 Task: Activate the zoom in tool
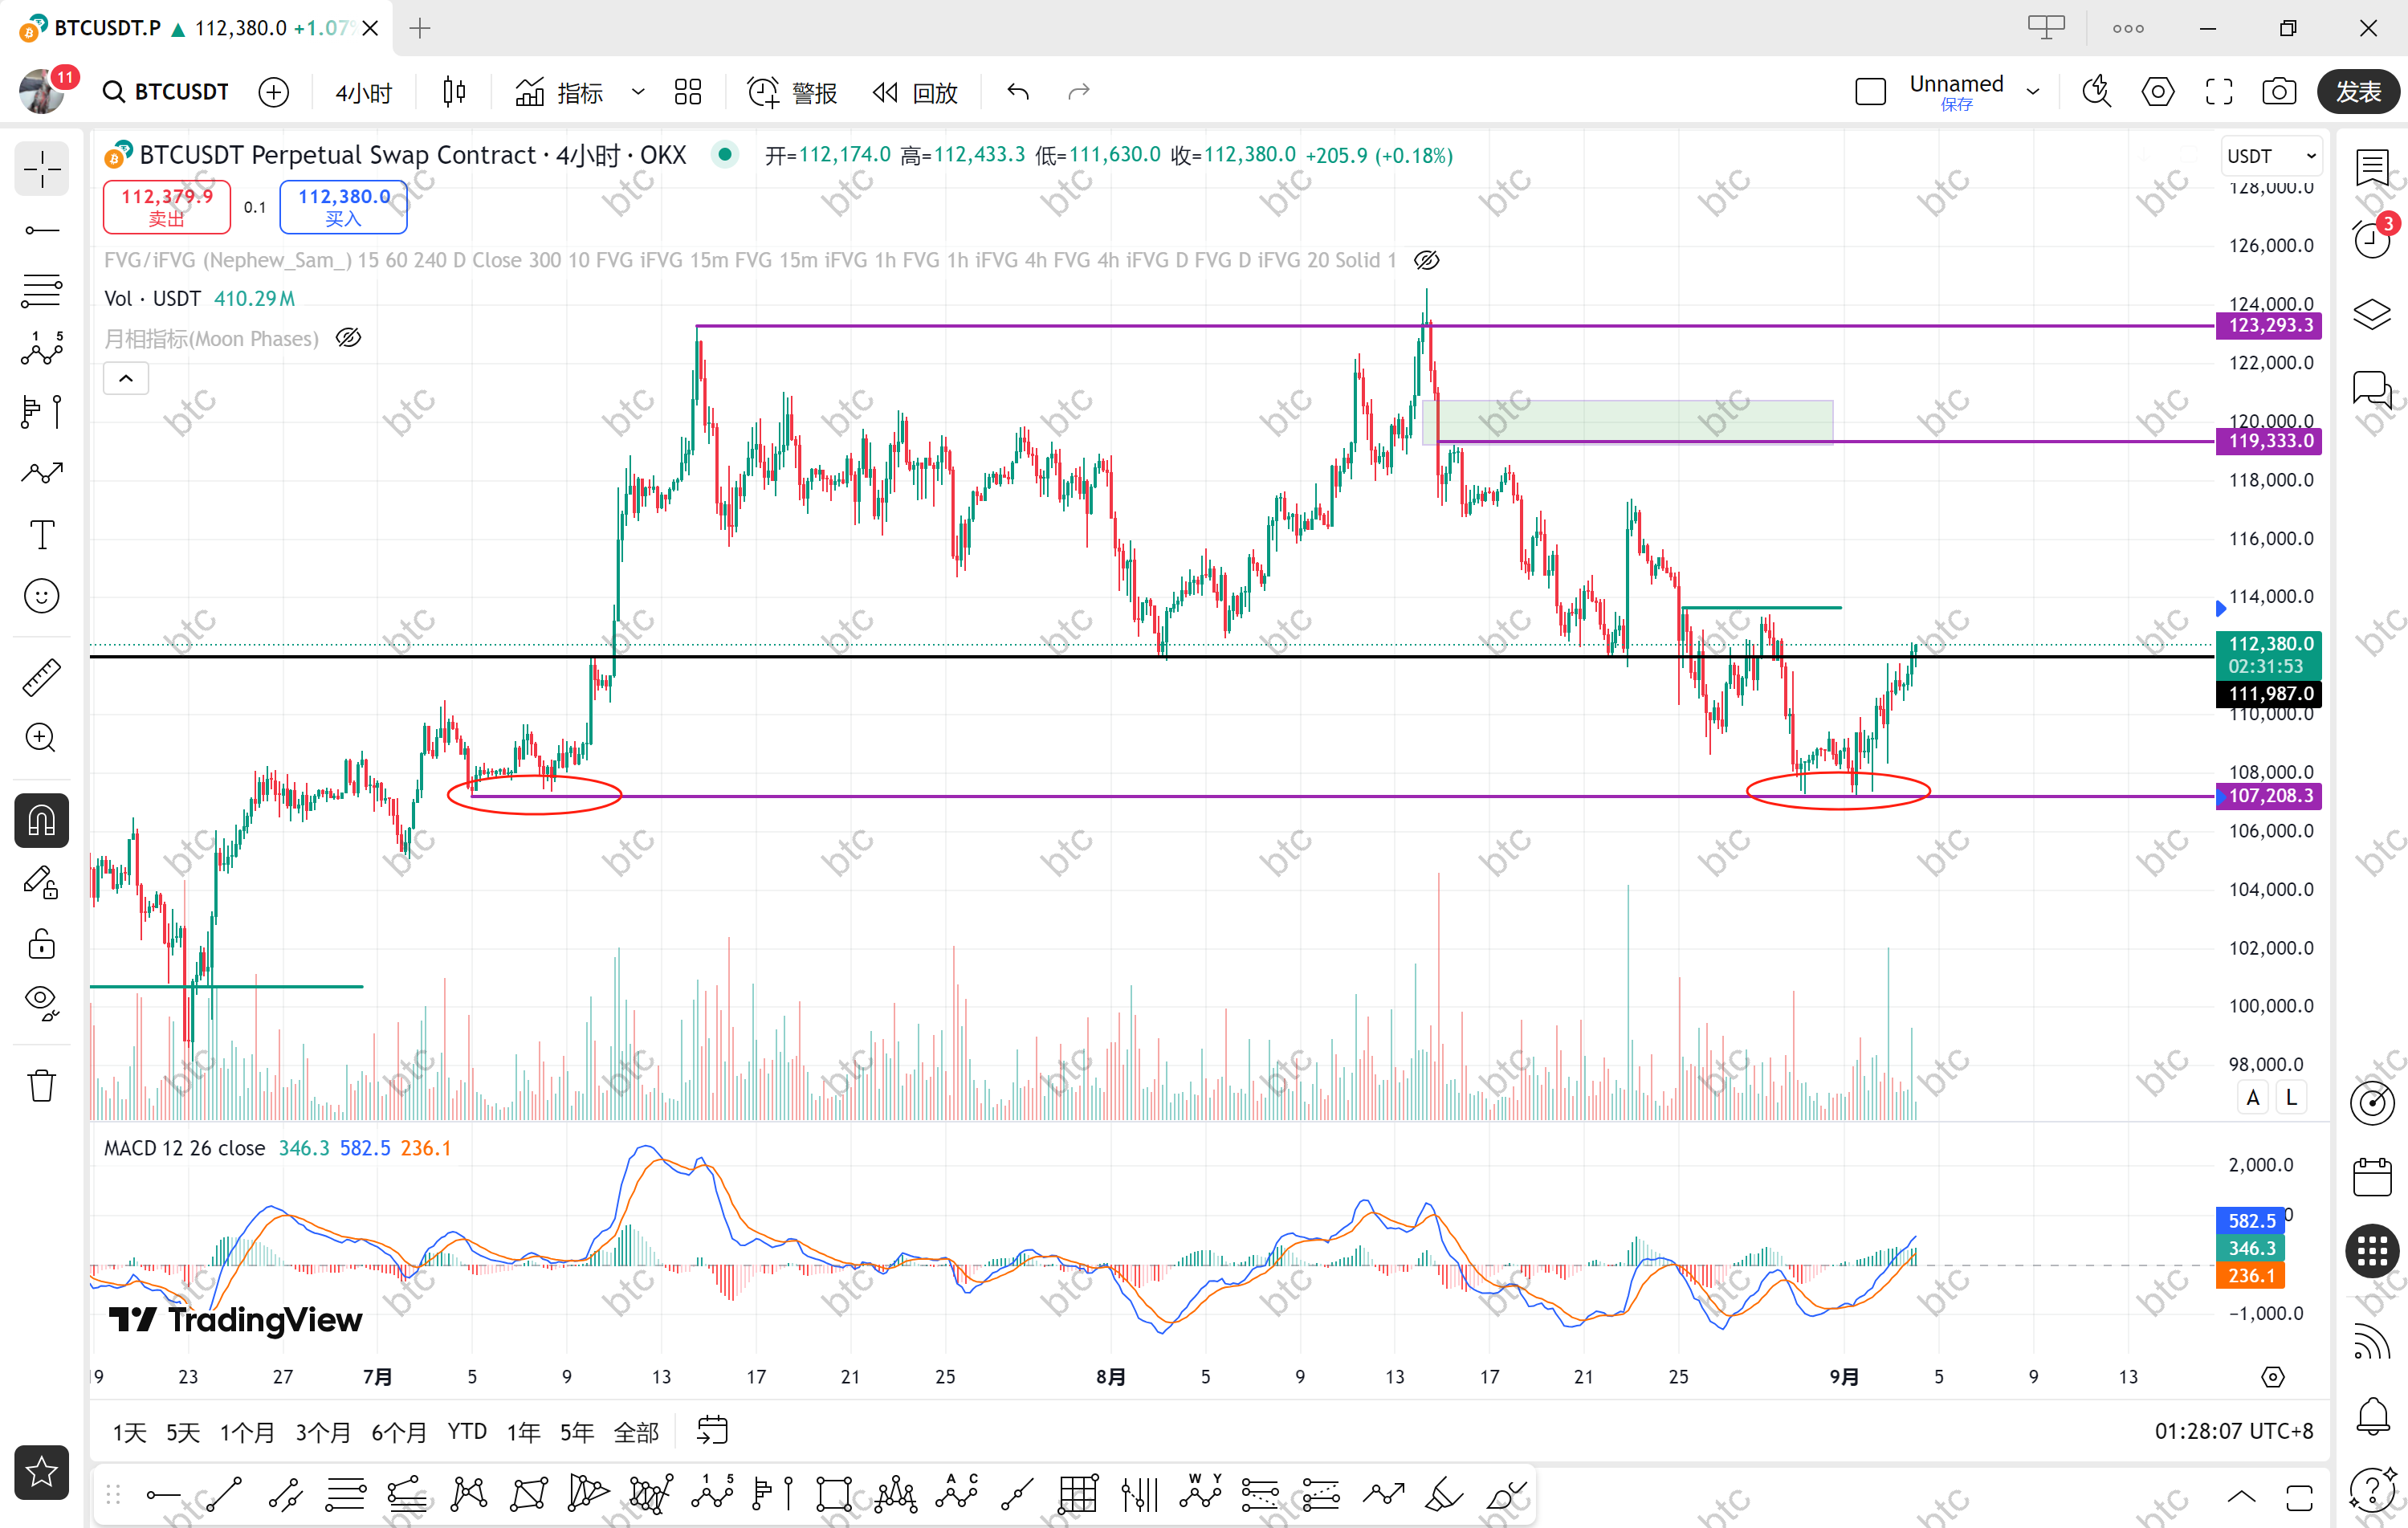42,738
